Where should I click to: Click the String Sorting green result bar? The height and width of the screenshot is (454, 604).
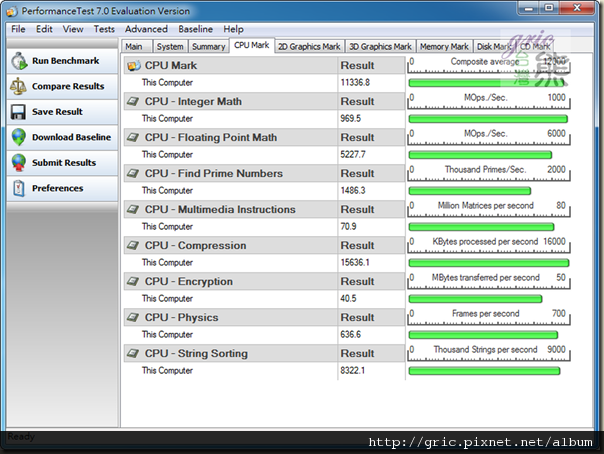tap(484, 371)
